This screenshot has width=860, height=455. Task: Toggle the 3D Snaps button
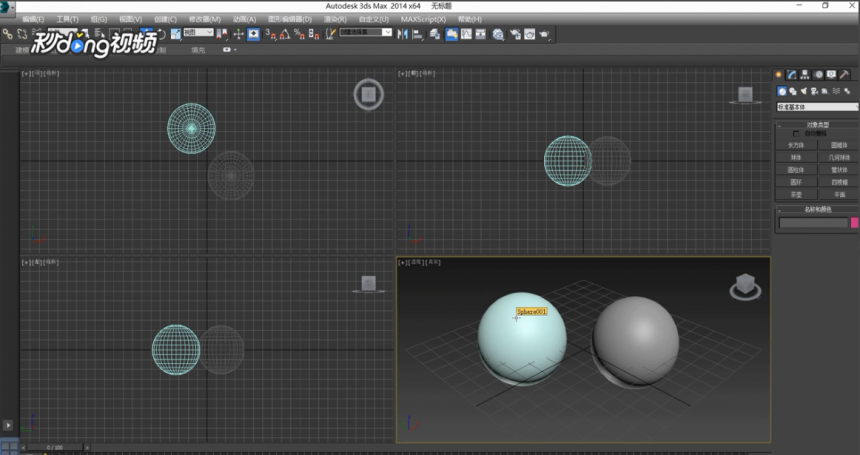pos(270,34)
